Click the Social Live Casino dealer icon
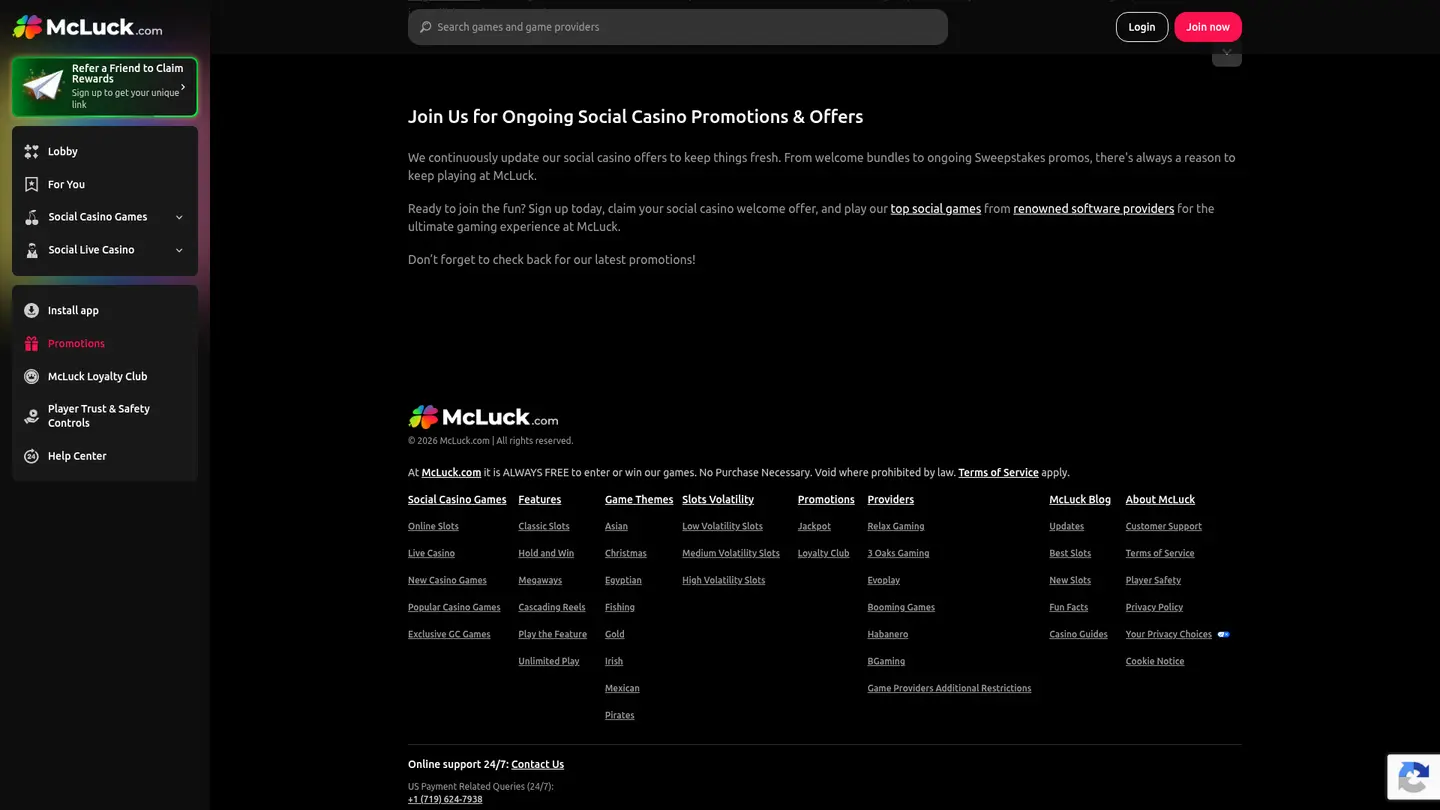The height and width of the screenshot is (810, 1440). [x=31, y=250]
